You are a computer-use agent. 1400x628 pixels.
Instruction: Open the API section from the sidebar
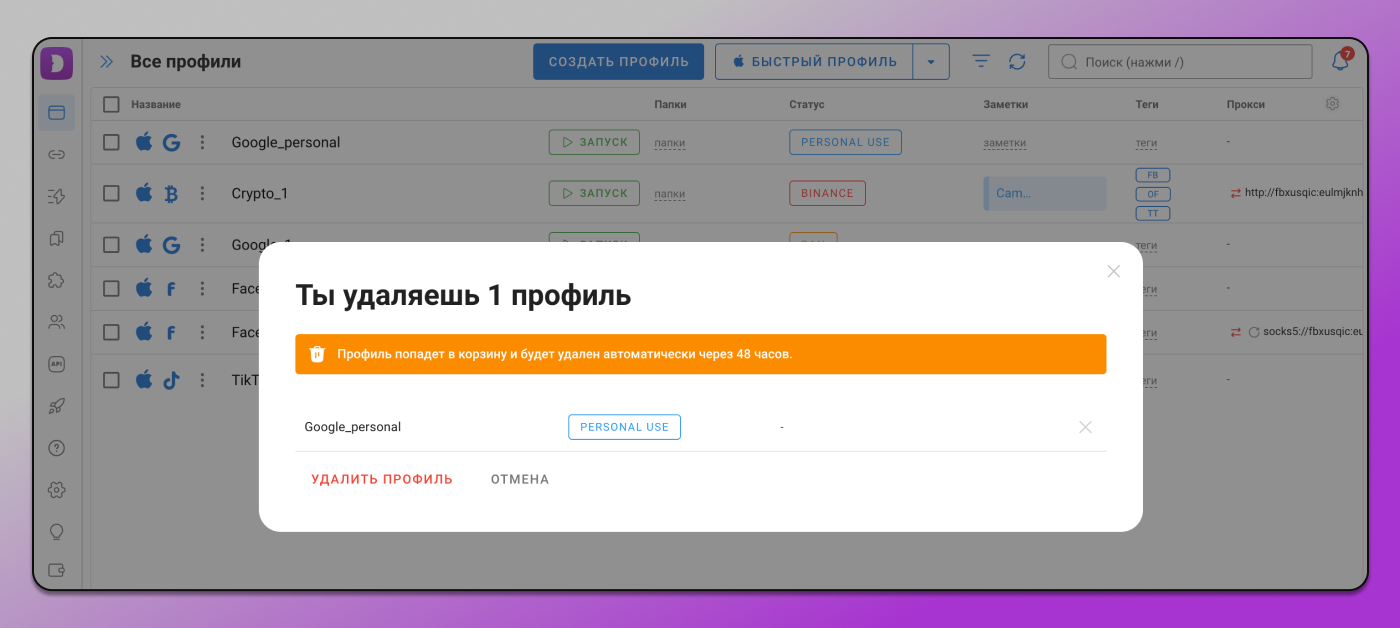click(x=57, y=364)
